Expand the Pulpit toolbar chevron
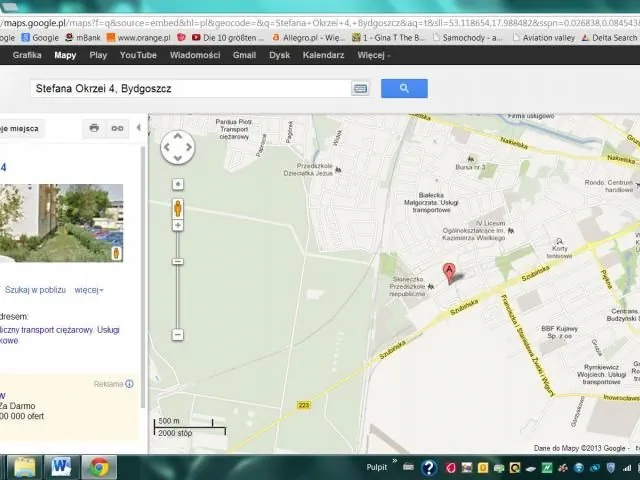 [395, 461]
